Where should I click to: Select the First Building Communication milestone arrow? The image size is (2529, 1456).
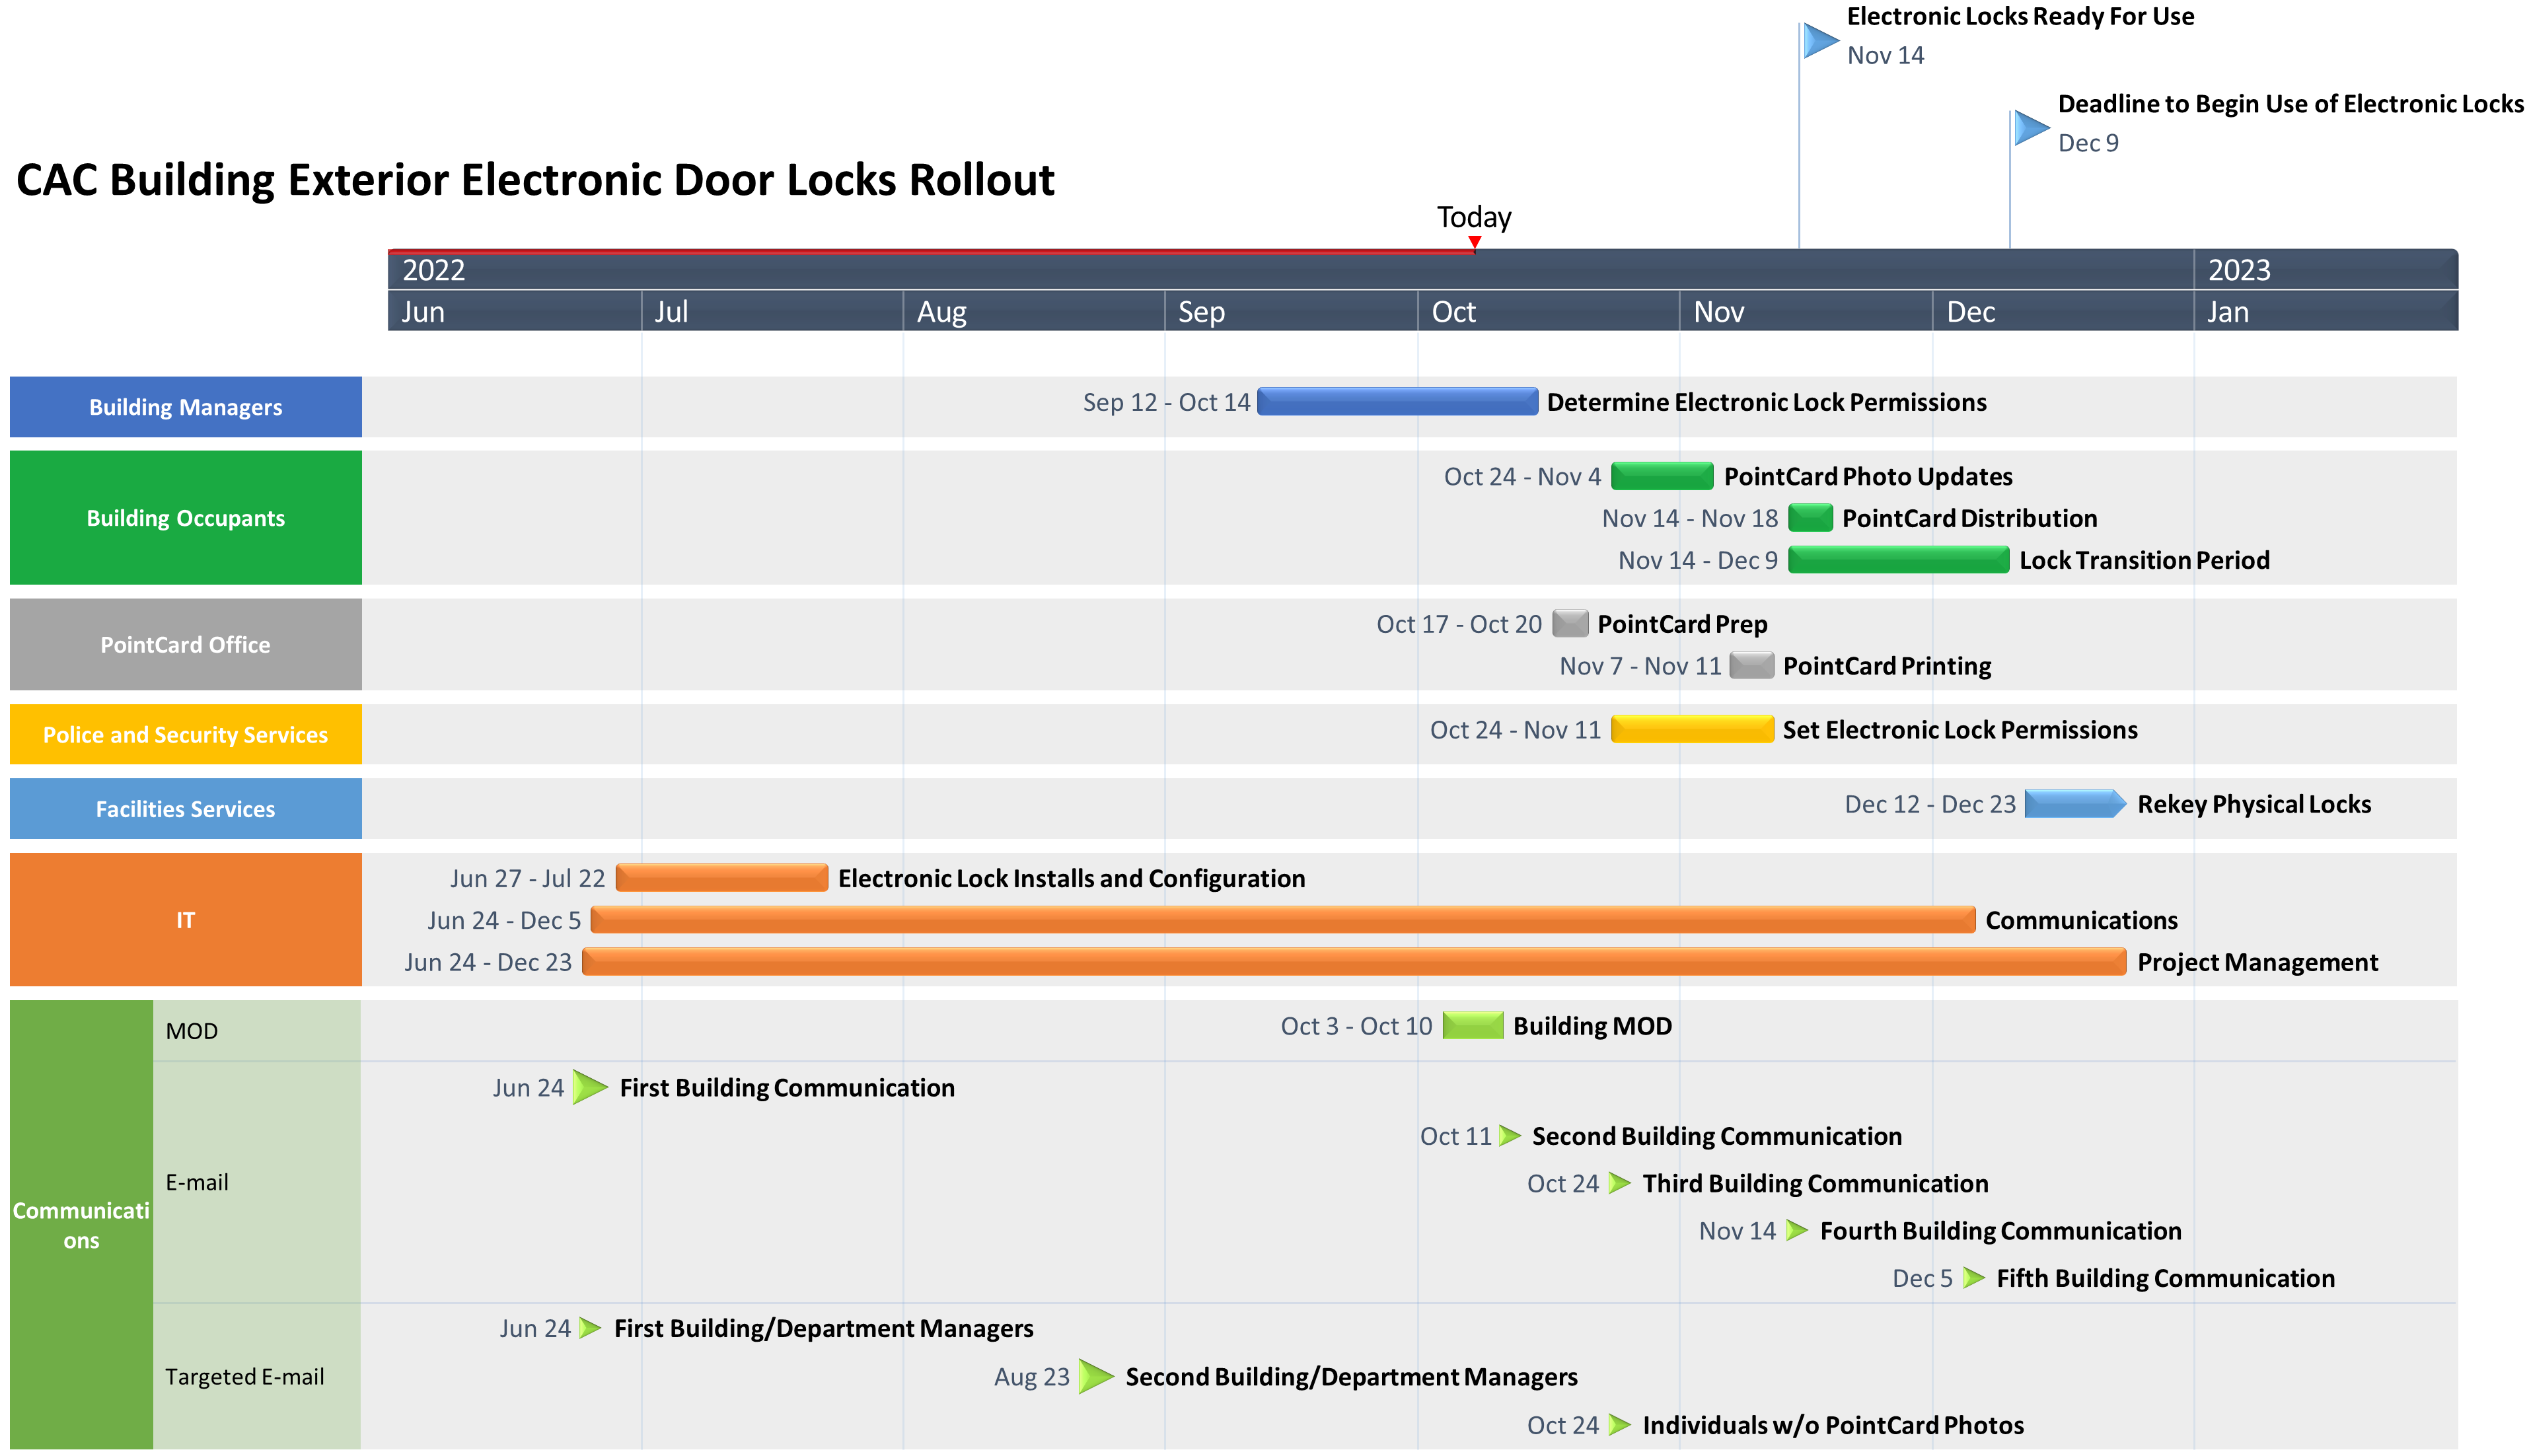click(591, 1087)
